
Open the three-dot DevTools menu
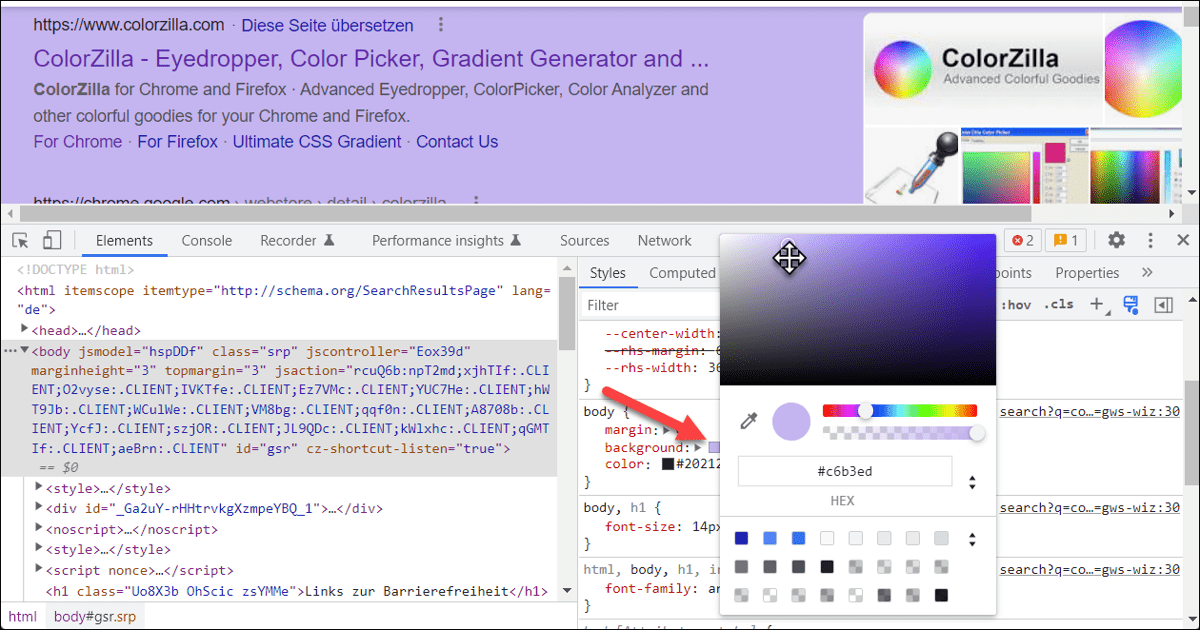[1149, 240]
